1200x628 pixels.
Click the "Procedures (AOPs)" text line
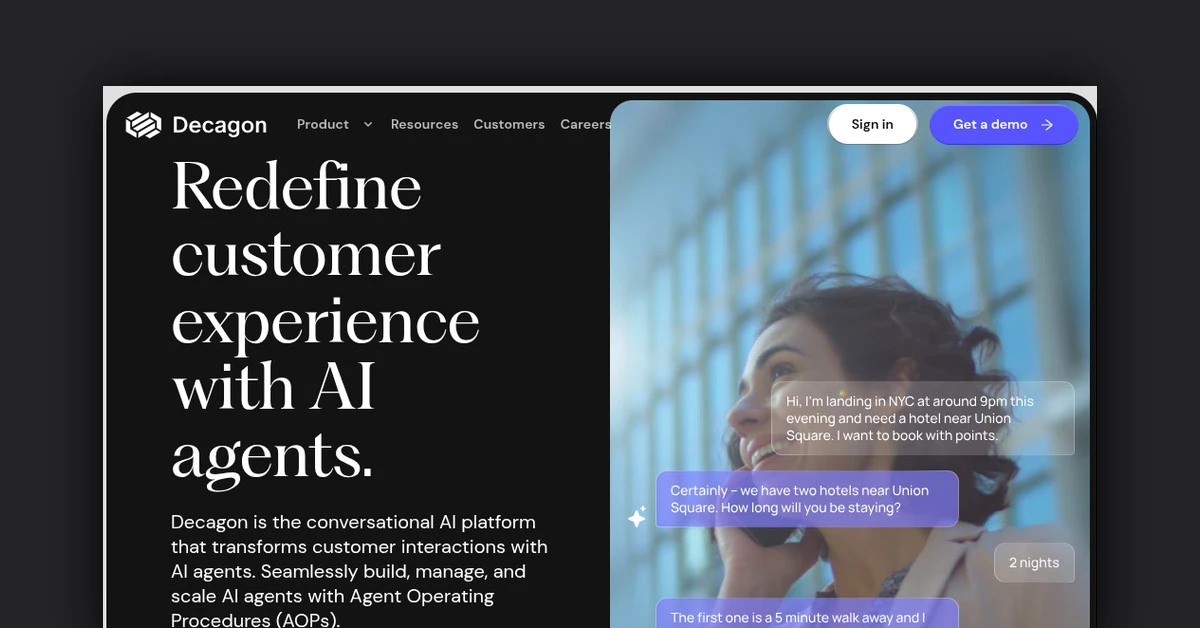point(255,620)
